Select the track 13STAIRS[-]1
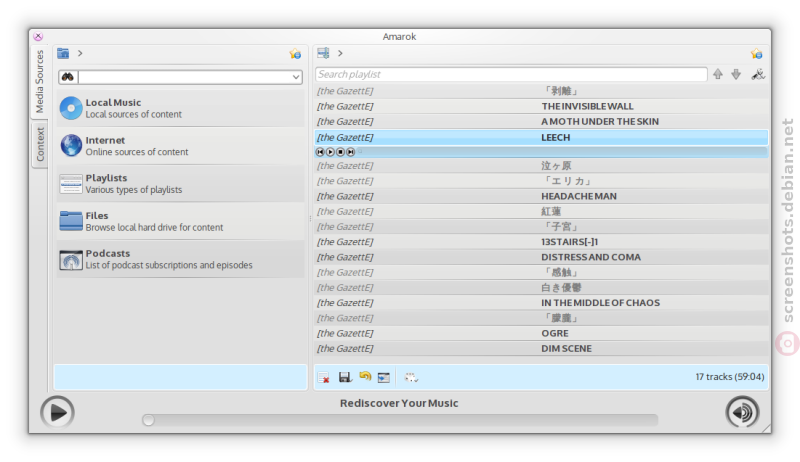The width and height of the screenshot is (800, 462). [x=541, y=242]
